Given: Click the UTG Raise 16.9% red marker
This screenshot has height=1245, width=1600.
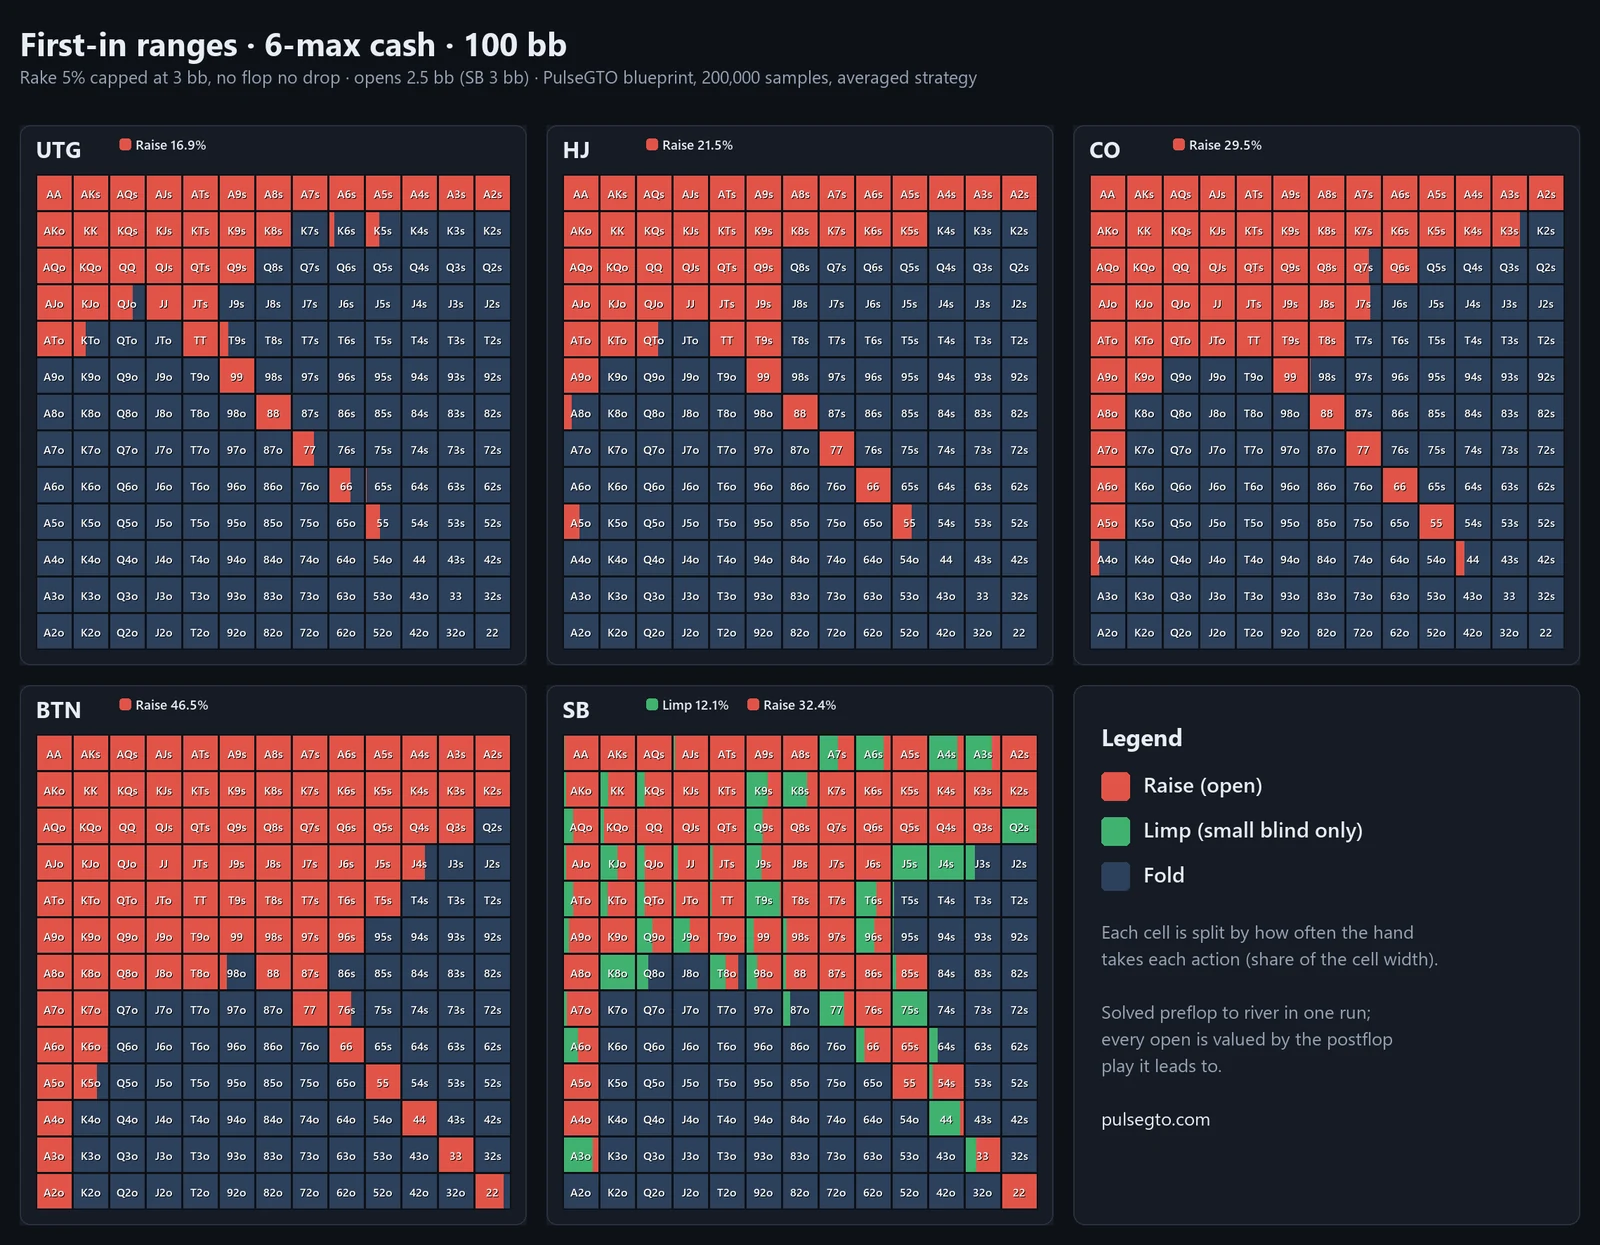Looking at the screenshot, I should 125,145.
